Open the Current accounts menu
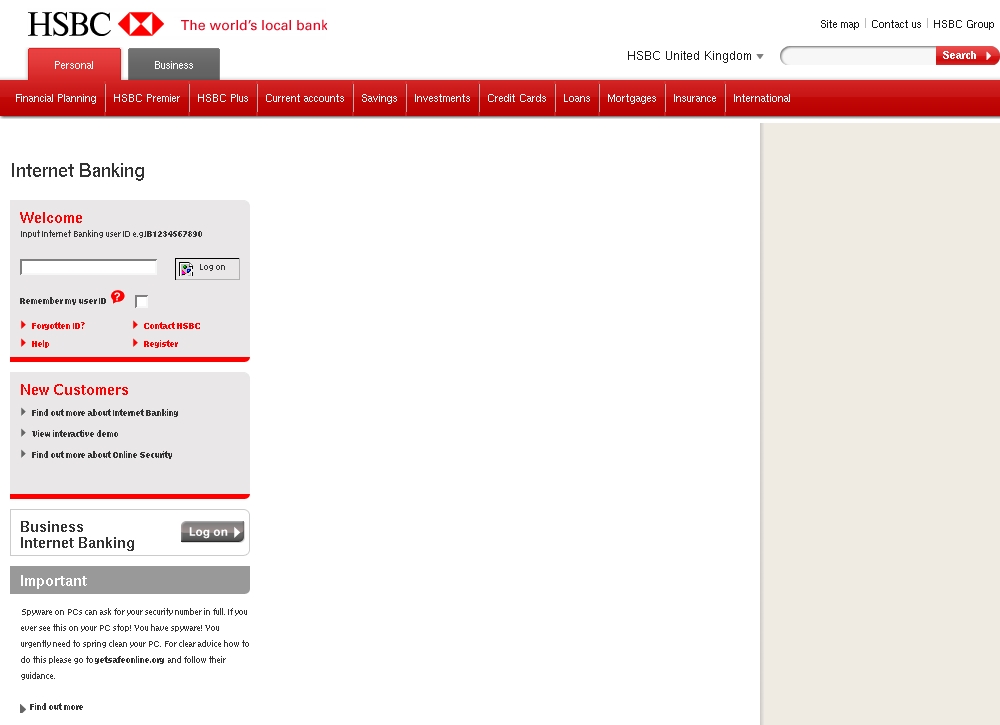The width and height of the screenshot is (1000, 725). click(305, 98)
